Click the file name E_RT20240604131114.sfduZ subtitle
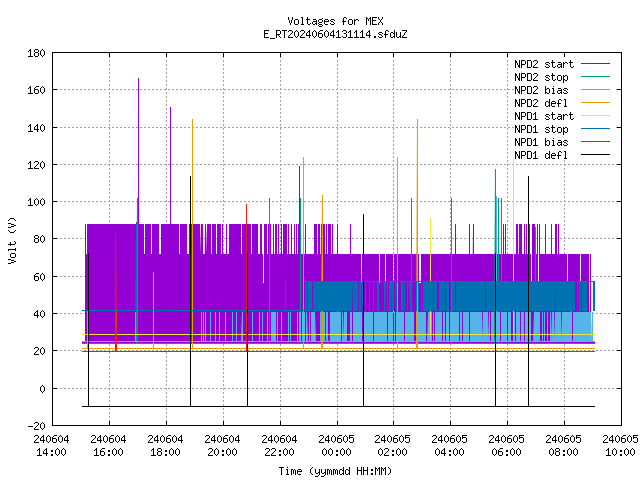 [335, 34]
